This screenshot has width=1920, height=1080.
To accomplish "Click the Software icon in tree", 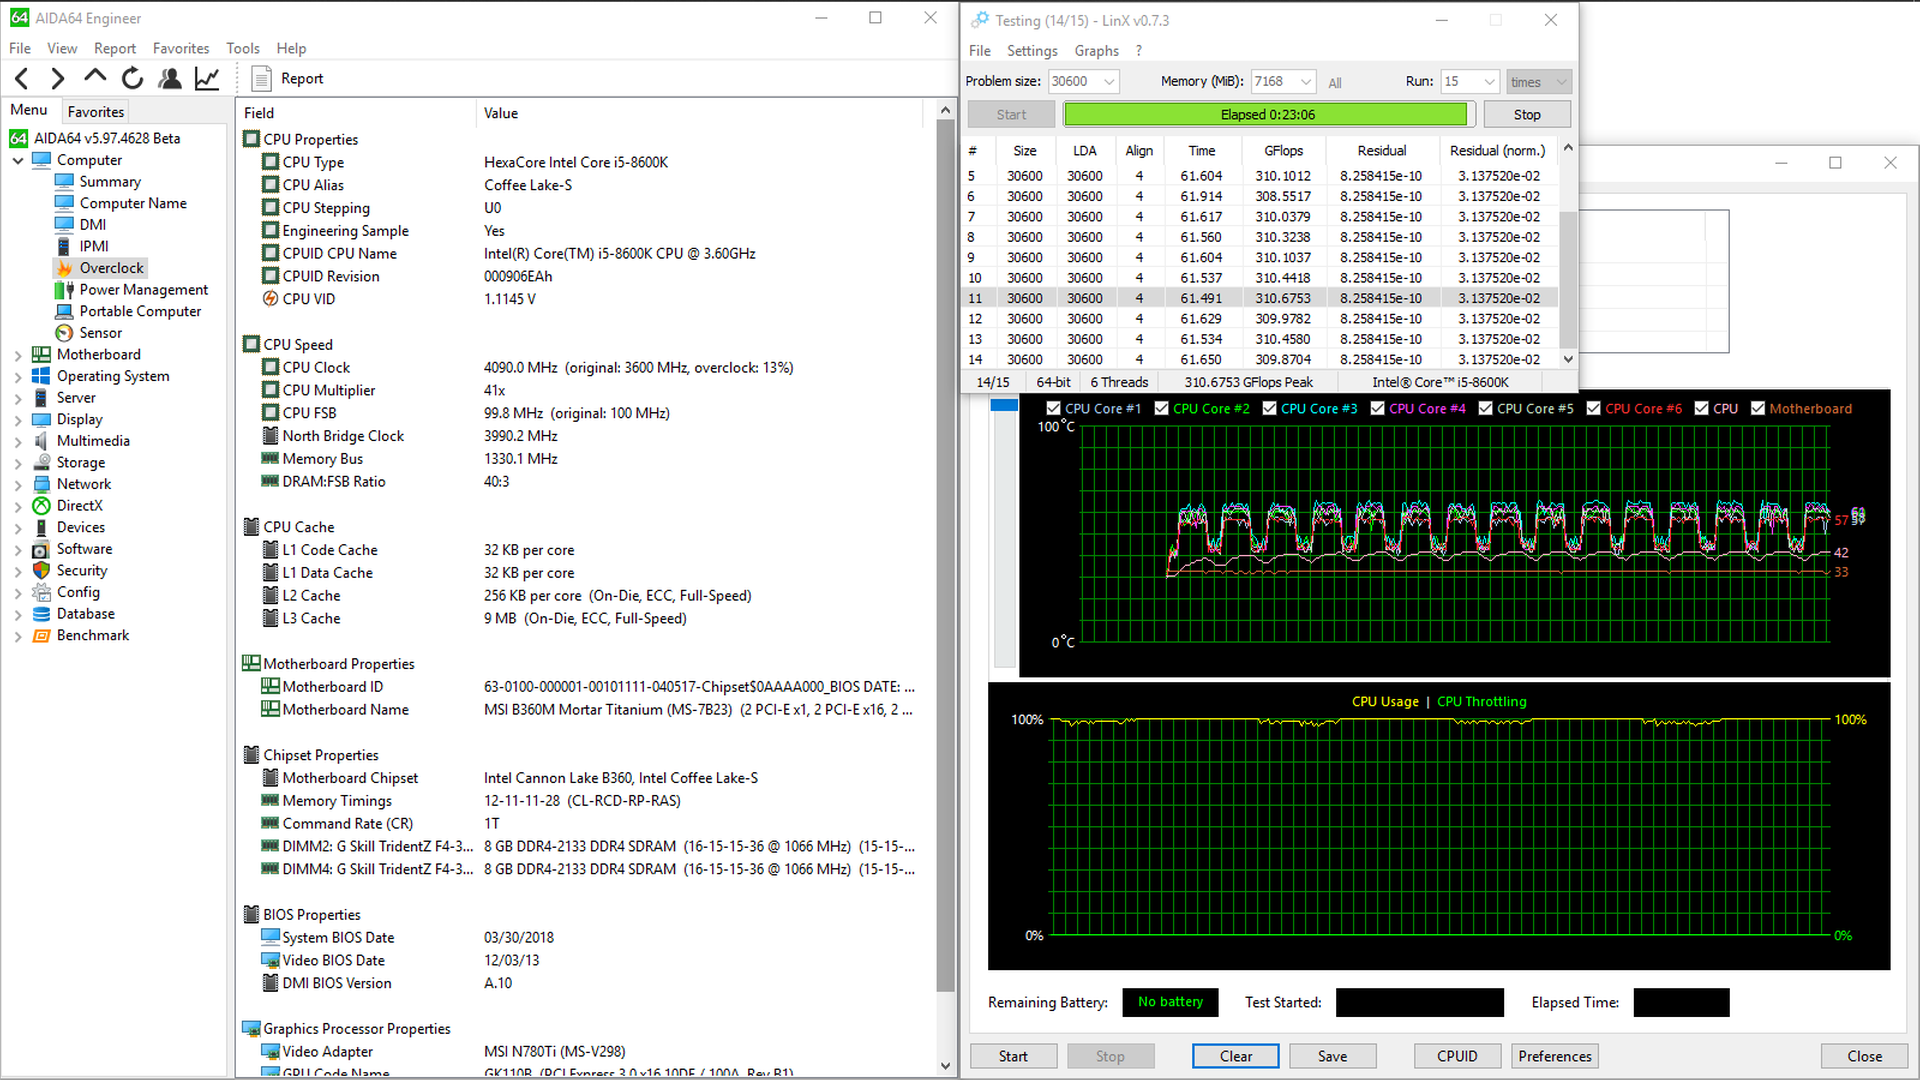I will coord(41,549).
